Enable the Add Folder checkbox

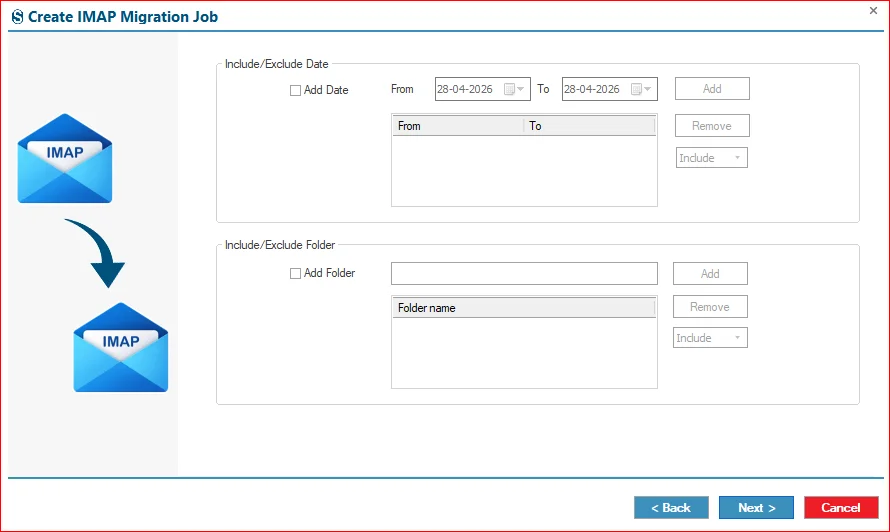coord(295,274)
